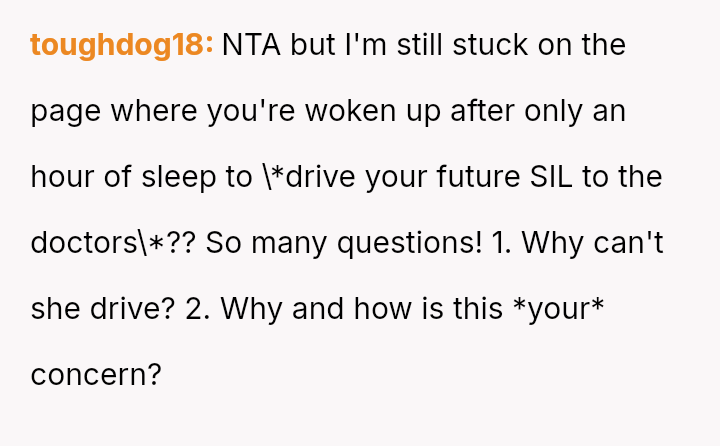Open the toughdog18 user profile link
720x446 pixels.
(121, 45)
